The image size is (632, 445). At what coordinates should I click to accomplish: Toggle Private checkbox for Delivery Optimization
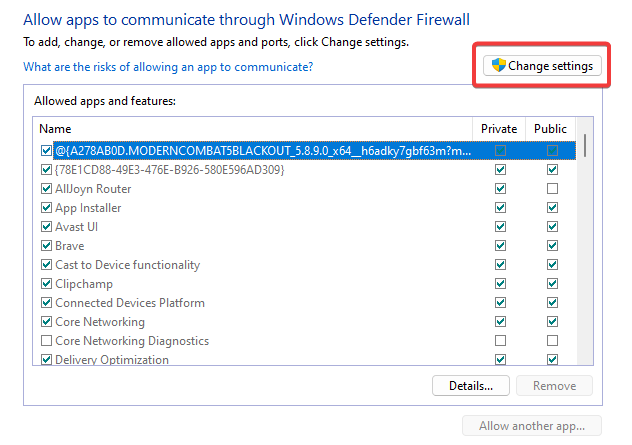tap(500, 359)
